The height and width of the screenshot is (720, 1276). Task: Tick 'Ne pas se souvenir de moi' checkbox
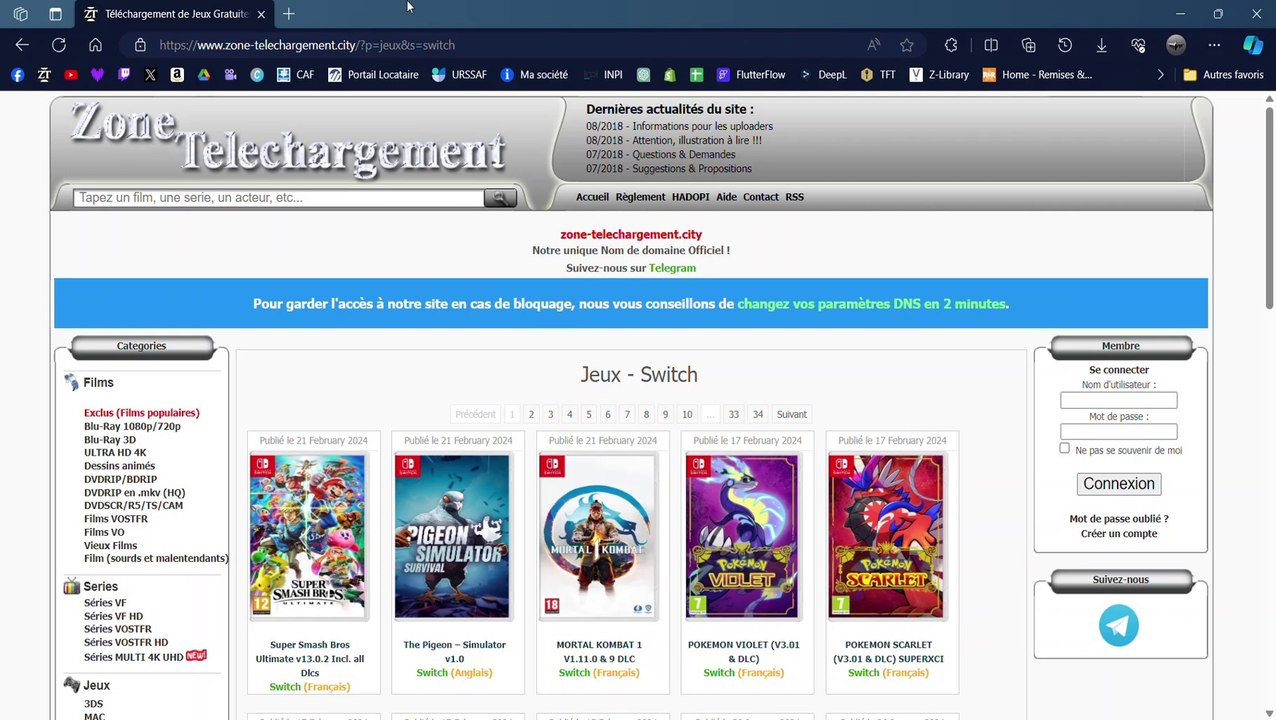[1064, 448]
